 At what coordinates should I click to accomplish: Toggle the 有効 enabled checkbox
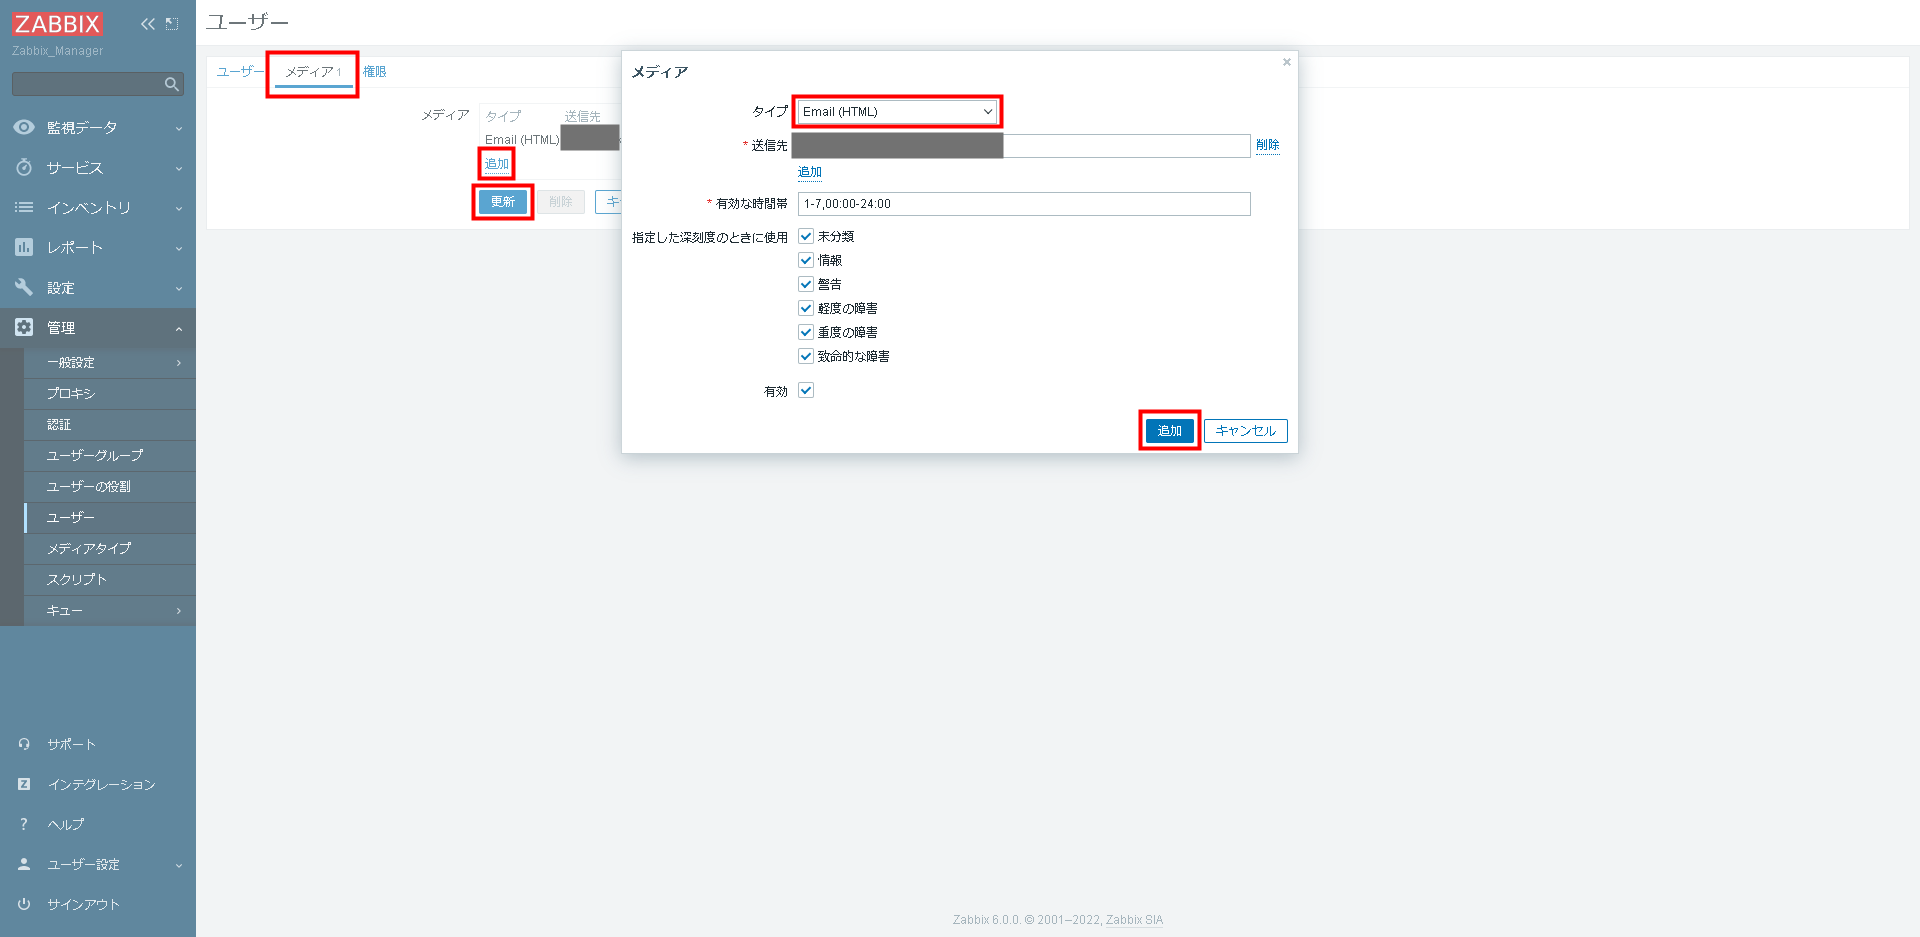point(806,390)
